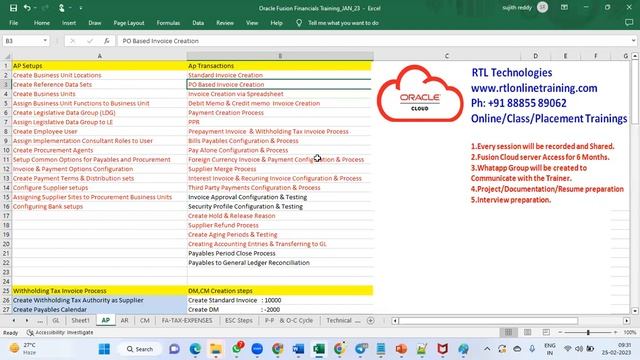Open the File menu
640x360 pixels.
13,23
